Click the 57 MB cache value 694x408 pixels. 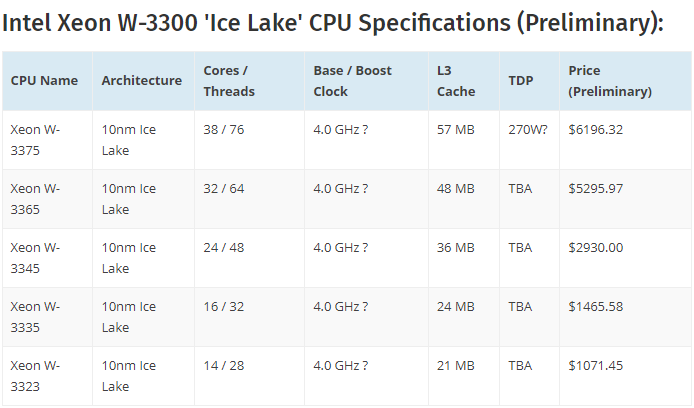[x=455, y=129]
